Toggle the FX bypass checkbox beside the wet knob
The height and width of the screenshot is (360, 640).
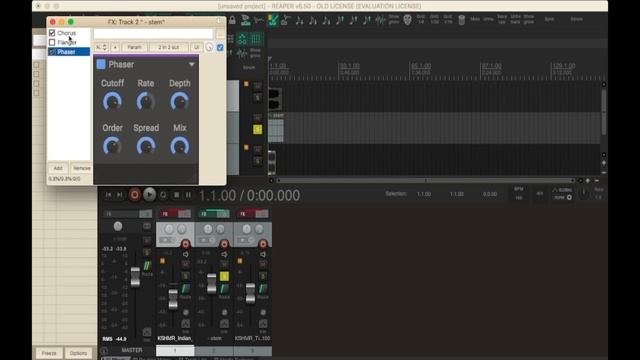[x=220, y=47]
